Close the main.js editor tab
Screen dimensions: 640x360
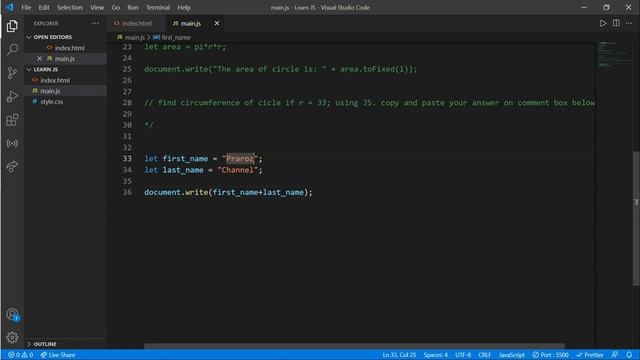click(217, 23)
